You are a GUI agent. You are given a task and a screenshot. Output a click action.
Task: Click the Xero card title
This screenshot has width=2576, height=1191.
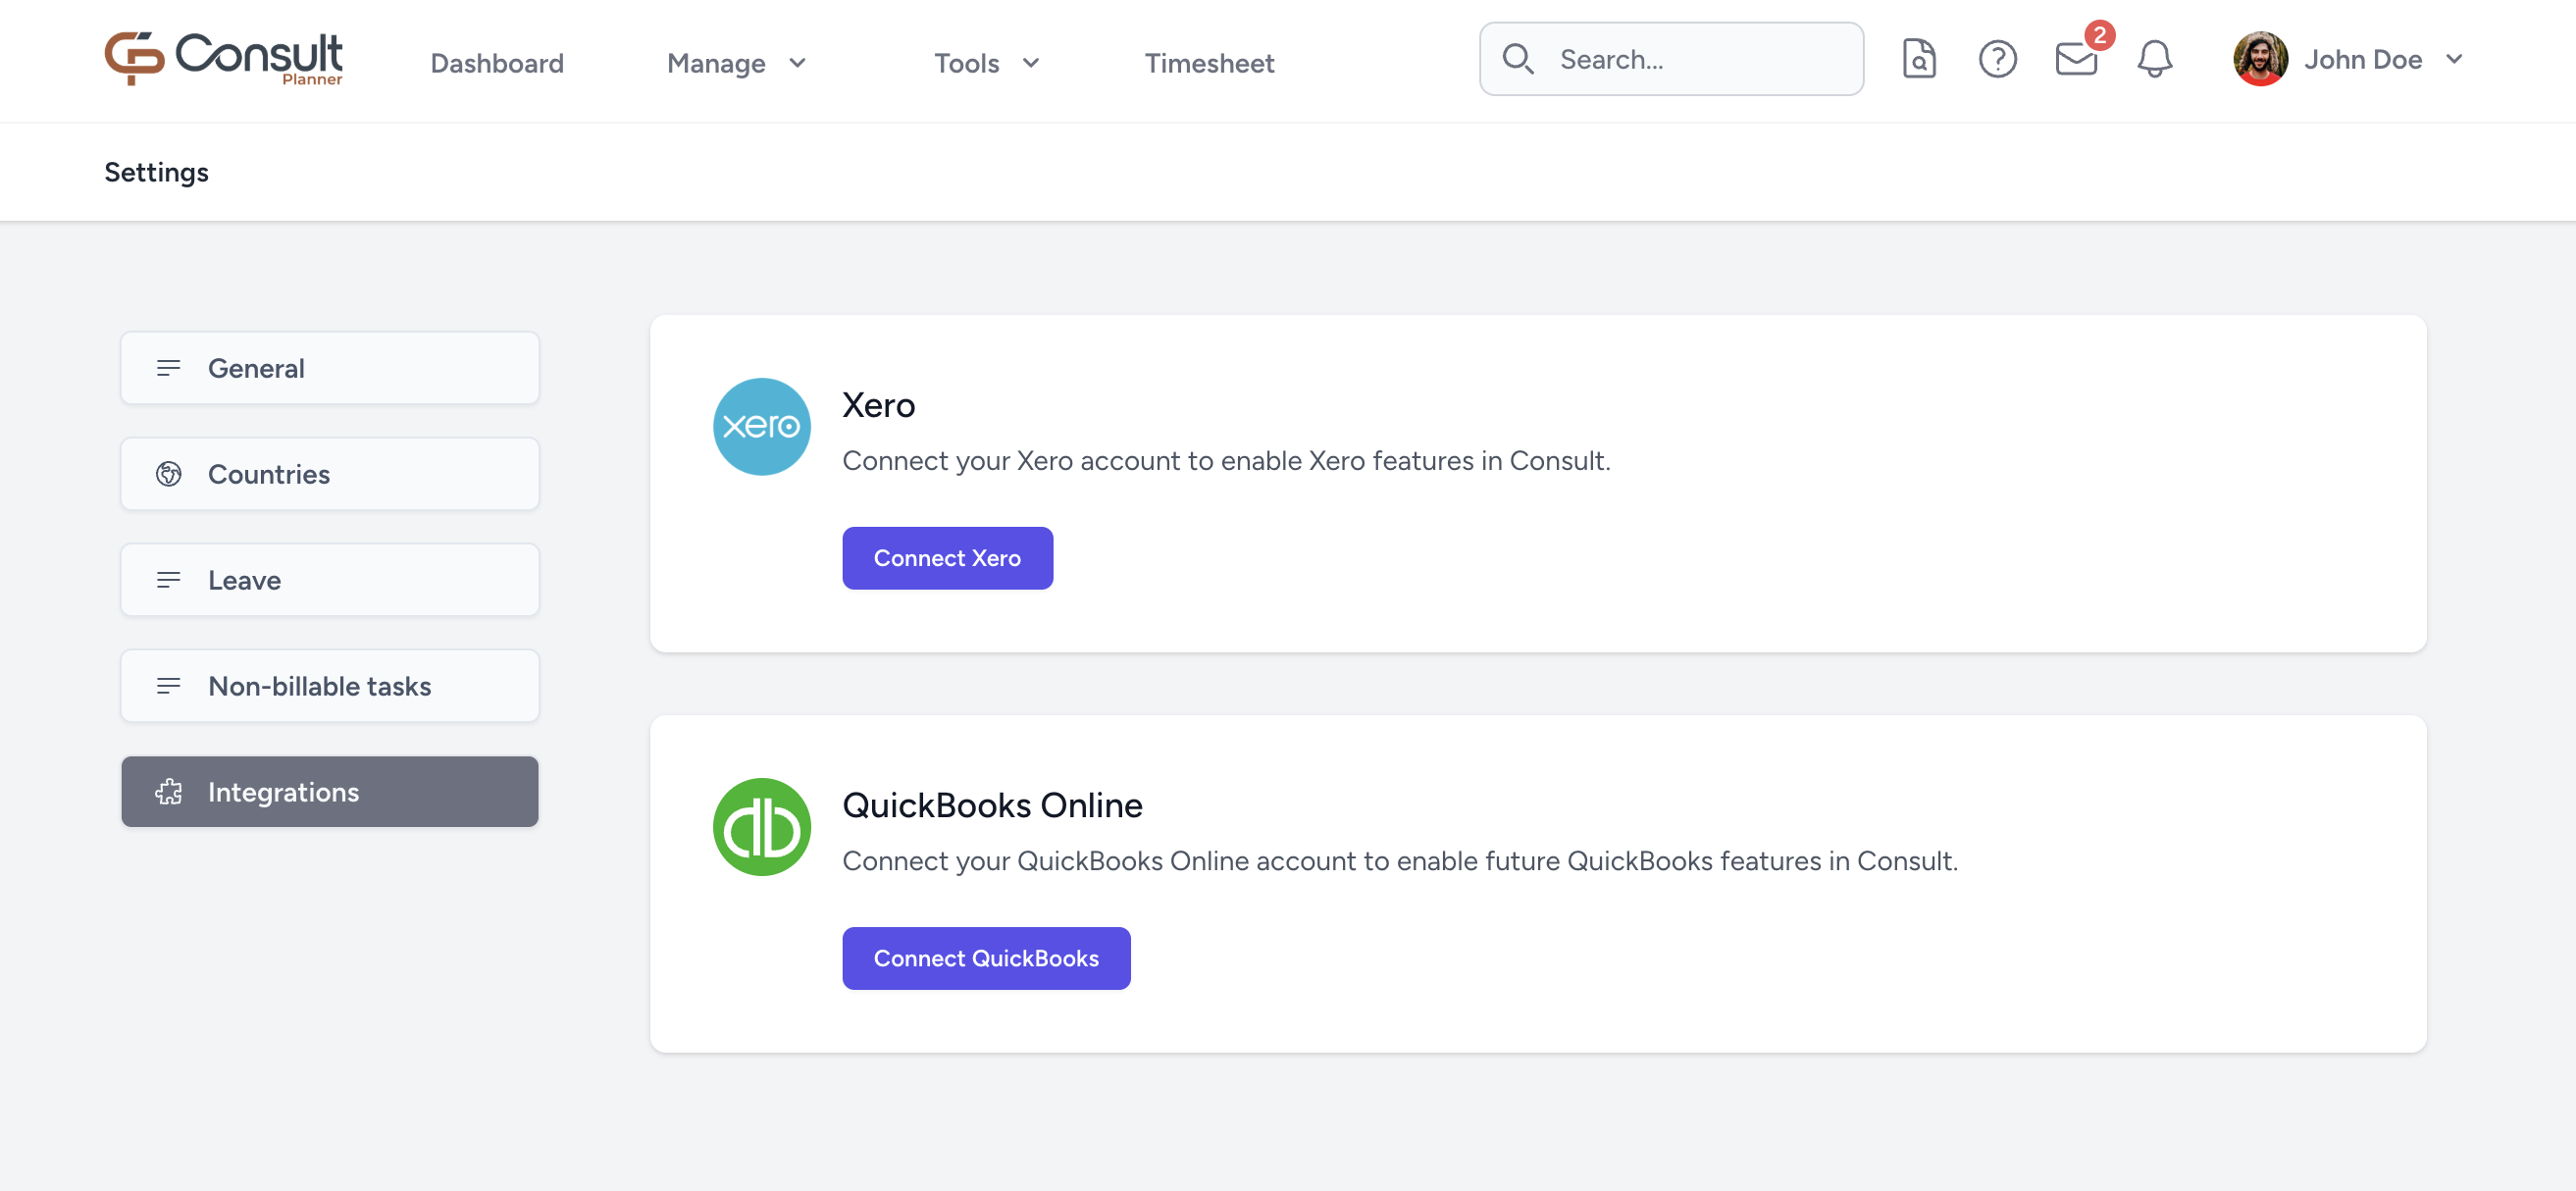click(878, 405)
